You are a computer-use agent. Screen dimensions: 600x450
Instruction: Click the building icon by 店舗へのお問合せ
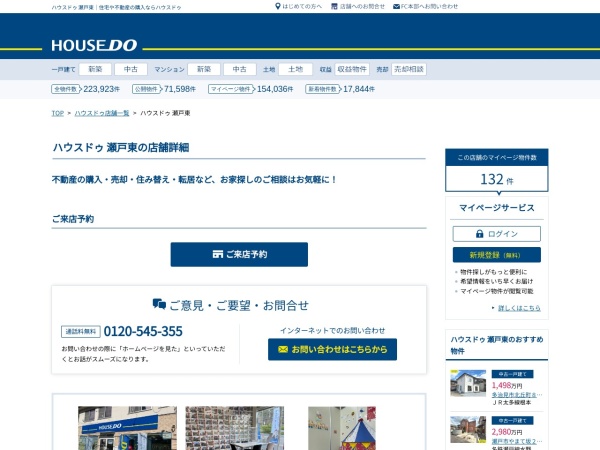(334, 6)
